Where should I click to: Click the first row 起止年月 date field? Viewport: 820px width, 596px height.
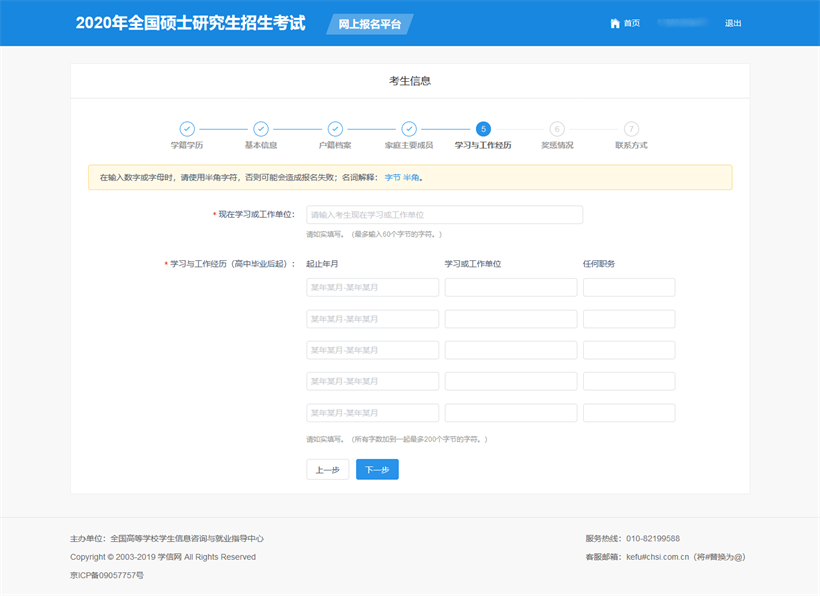(372, 288)
